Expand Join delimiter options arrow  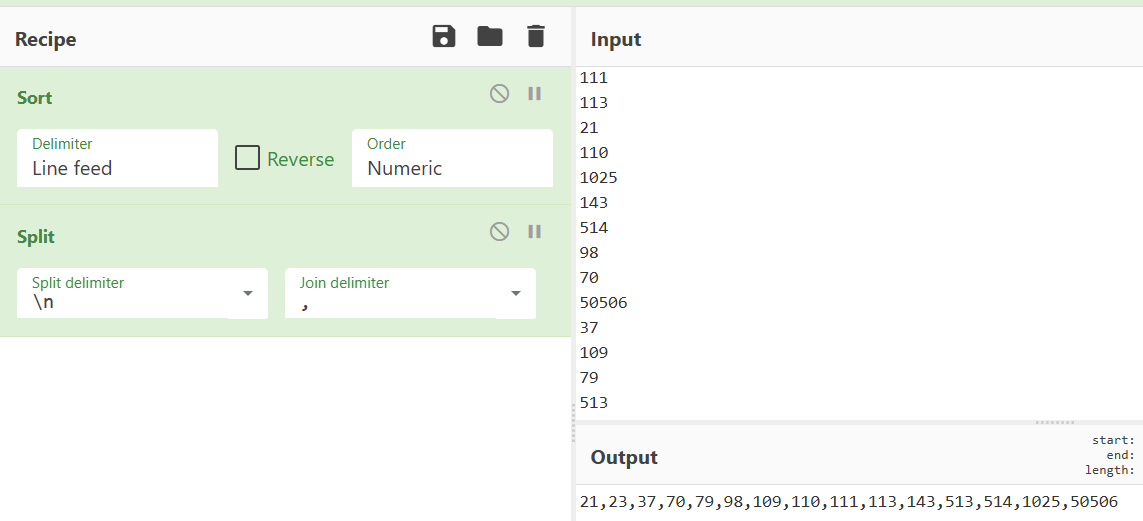click(x=515, y=294)
